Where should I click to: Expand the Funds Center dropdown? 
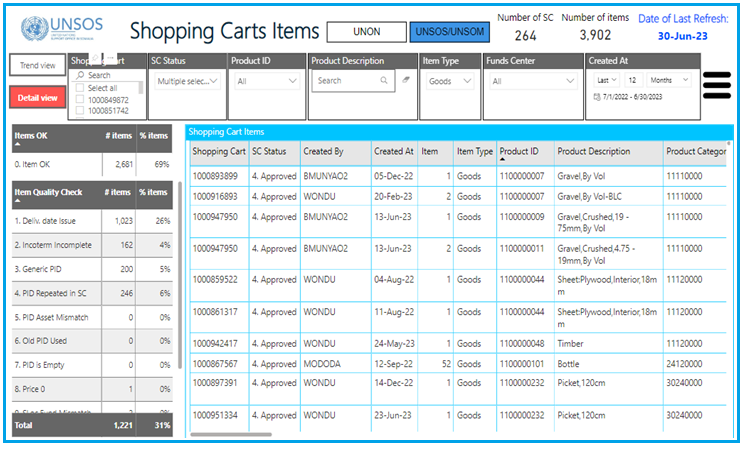pyautogui.click(x=533, y=81)
